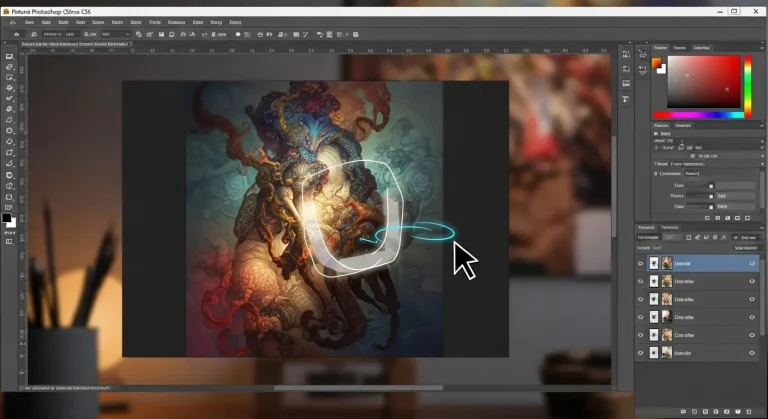Click the orange foreground swatch in the color panel

[x=656, y=63]
